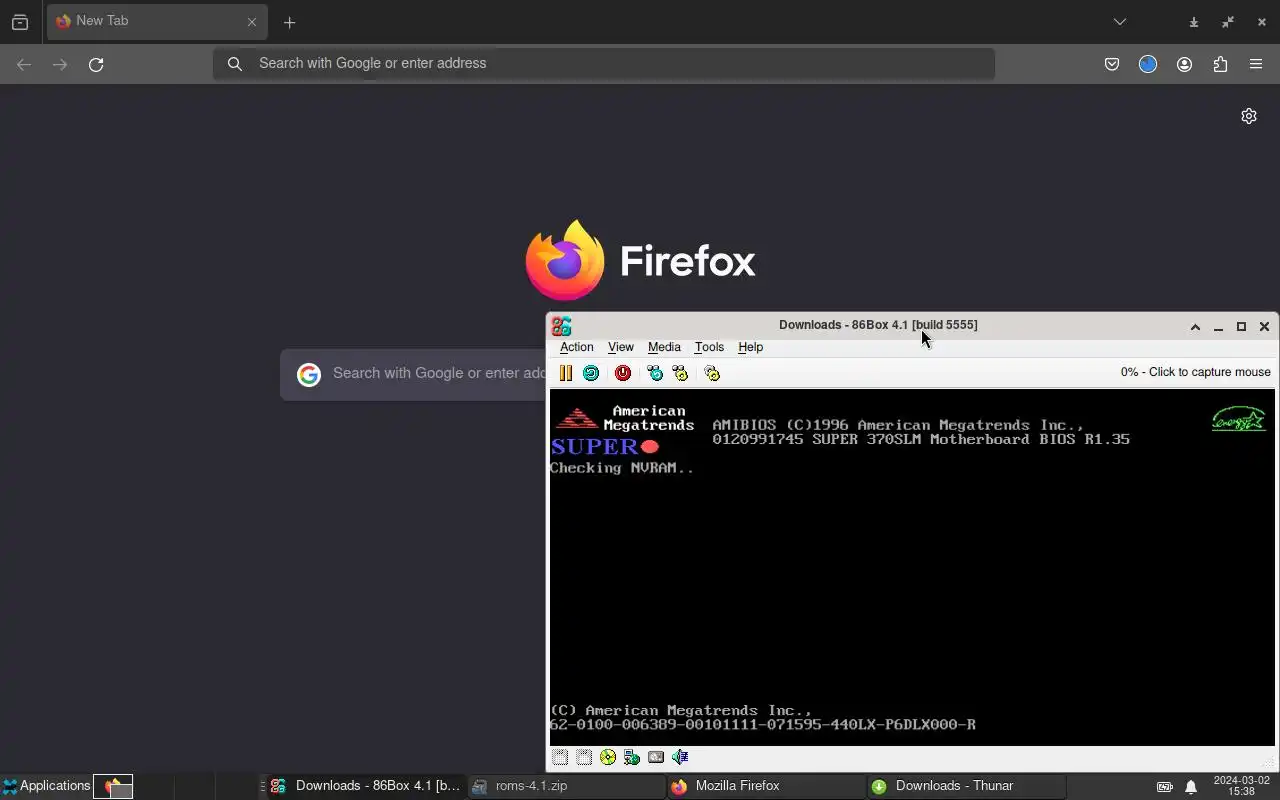
Task: Click the panel clock showing 15:38
Action: coord(1241,786)
